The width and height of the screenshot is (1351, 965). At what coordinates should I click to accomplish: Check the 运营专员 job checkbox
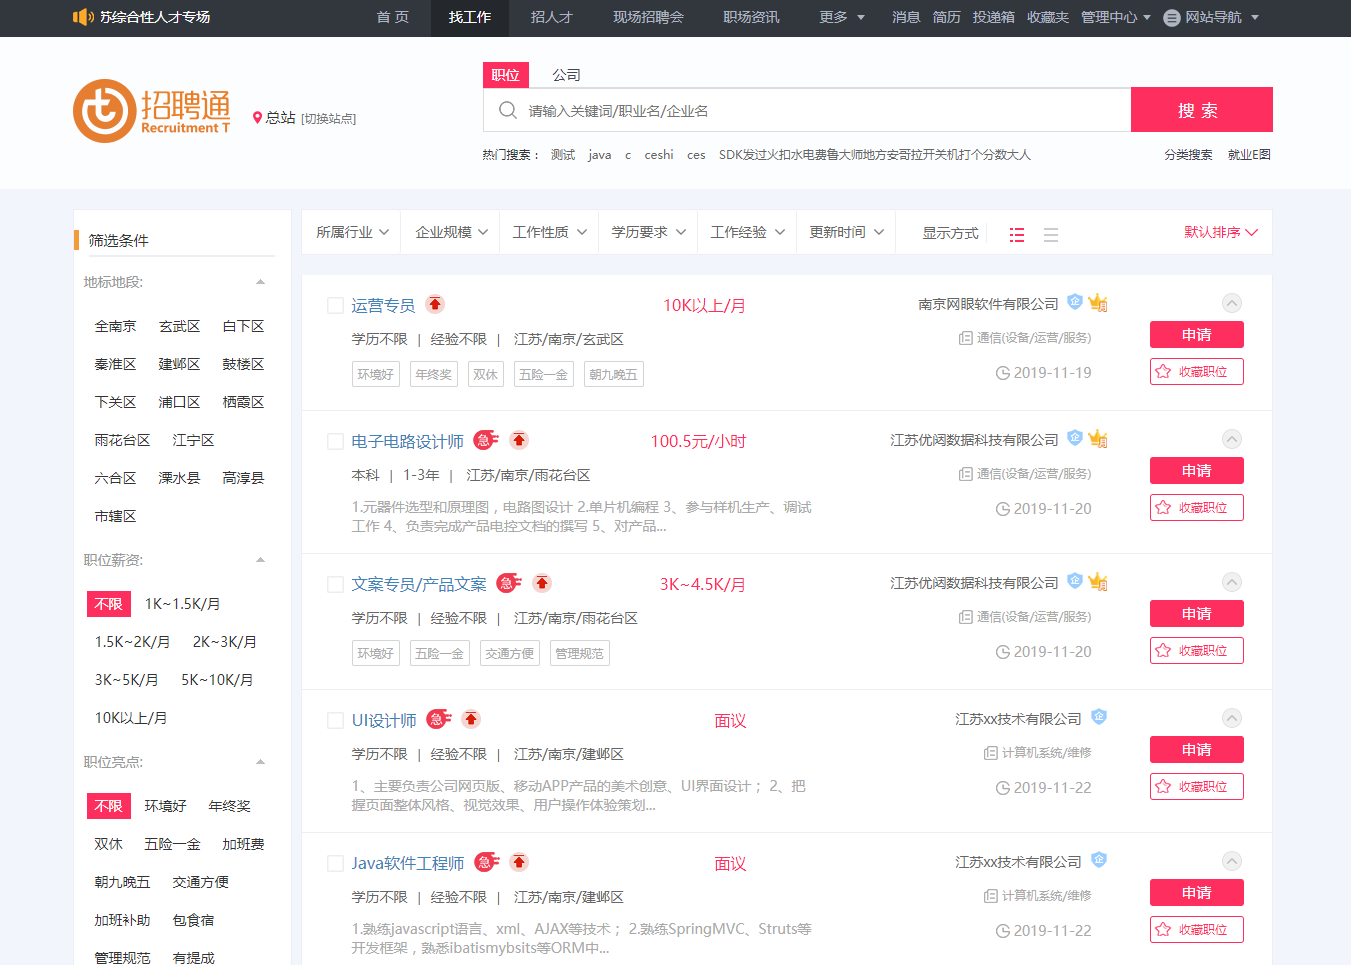(x=336, y=305)
